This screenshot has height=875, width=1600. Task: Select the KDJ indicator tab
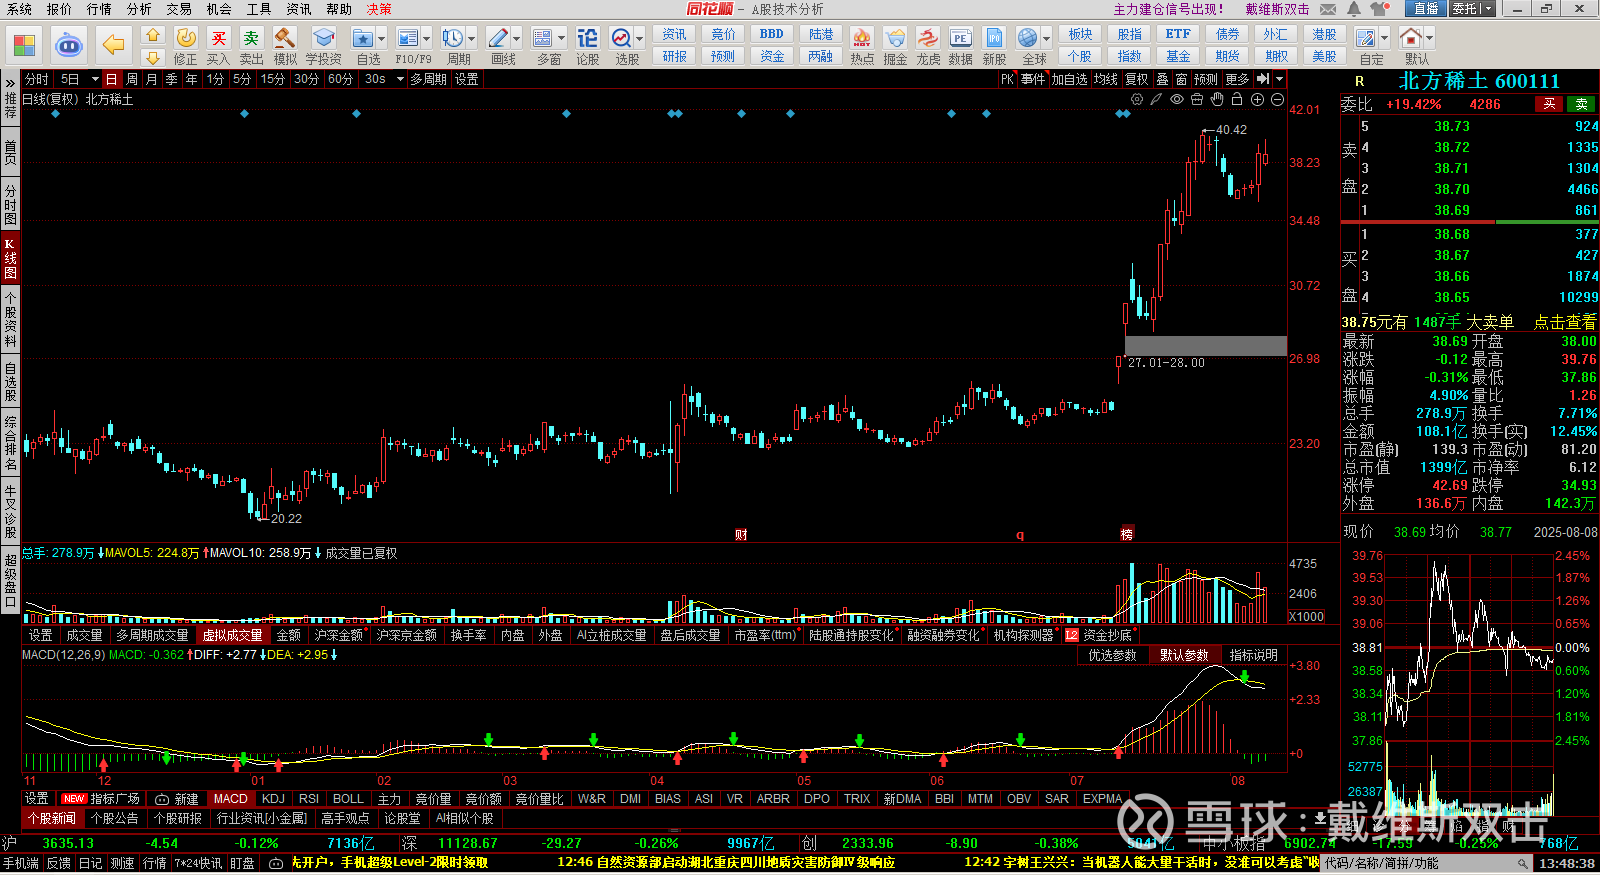point(273,799)
